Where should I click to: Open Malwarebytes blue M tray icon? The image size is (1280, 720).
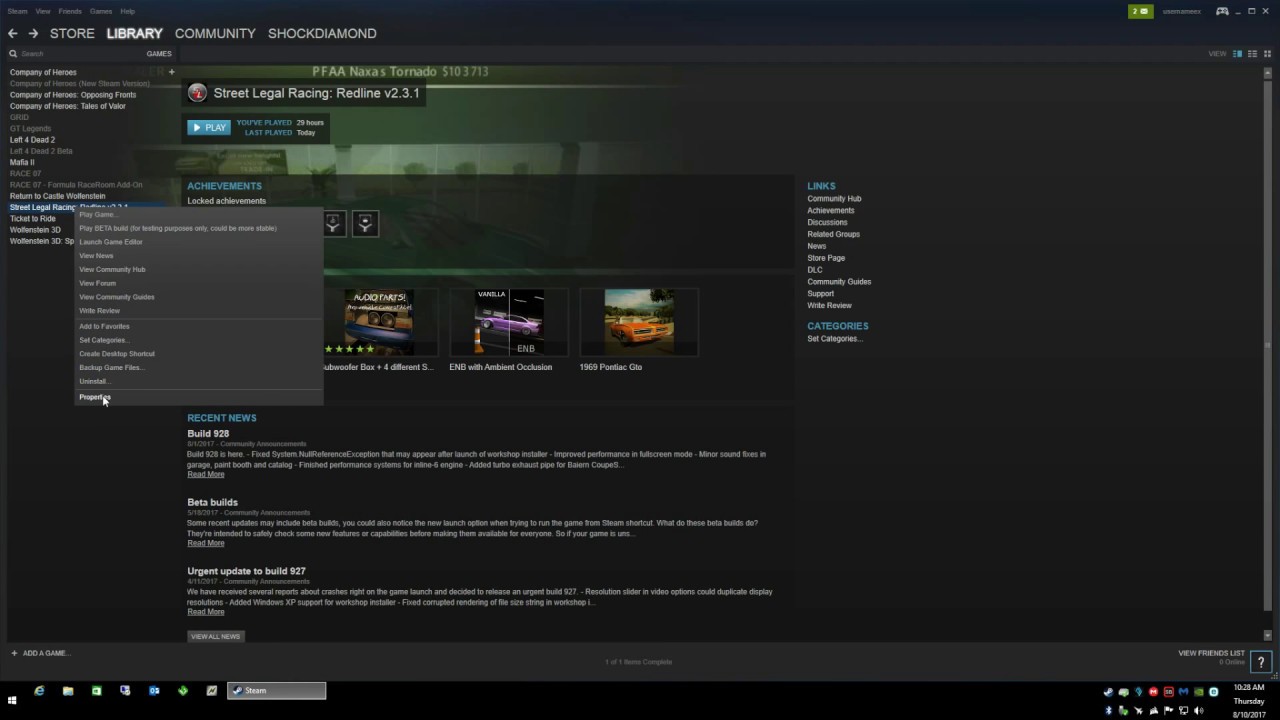1183,691
